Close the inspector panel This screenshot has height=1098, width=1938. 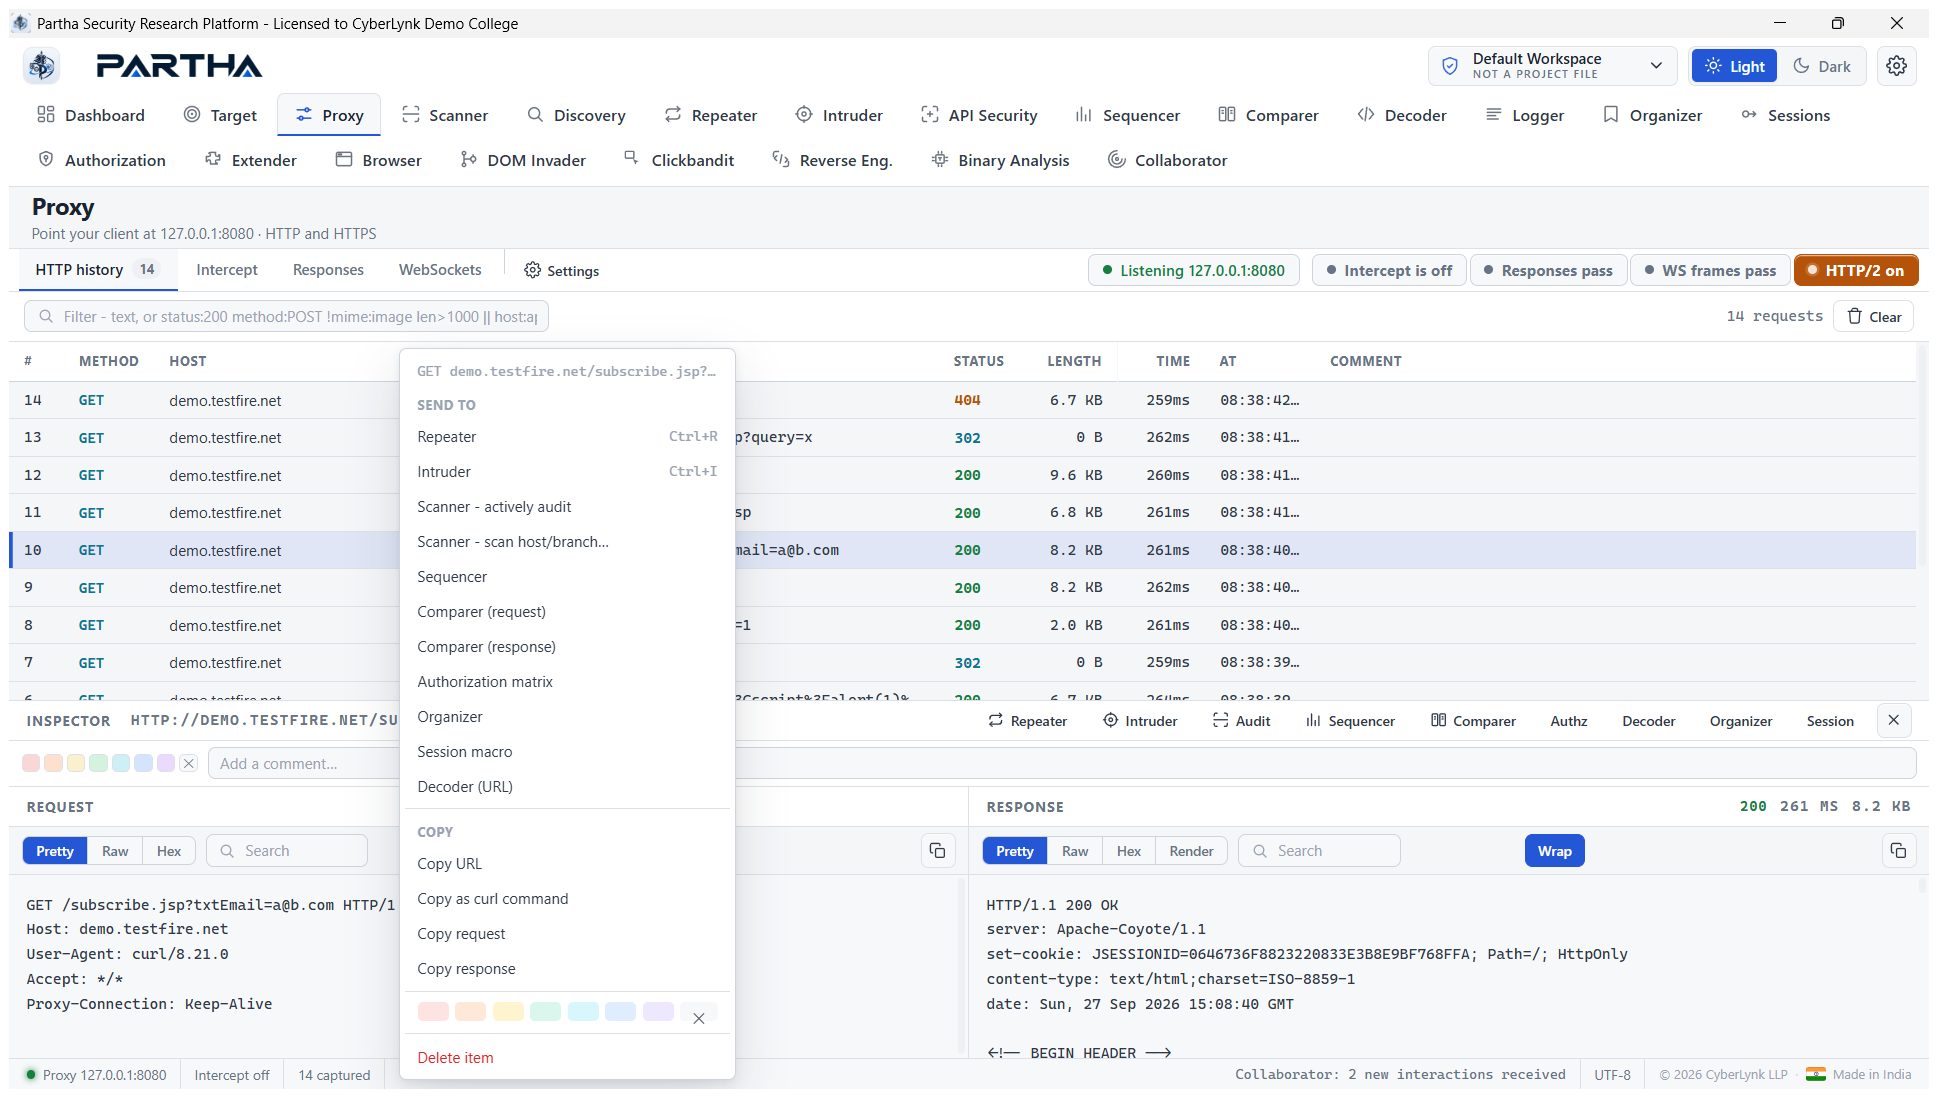(x=1893, y=720)
